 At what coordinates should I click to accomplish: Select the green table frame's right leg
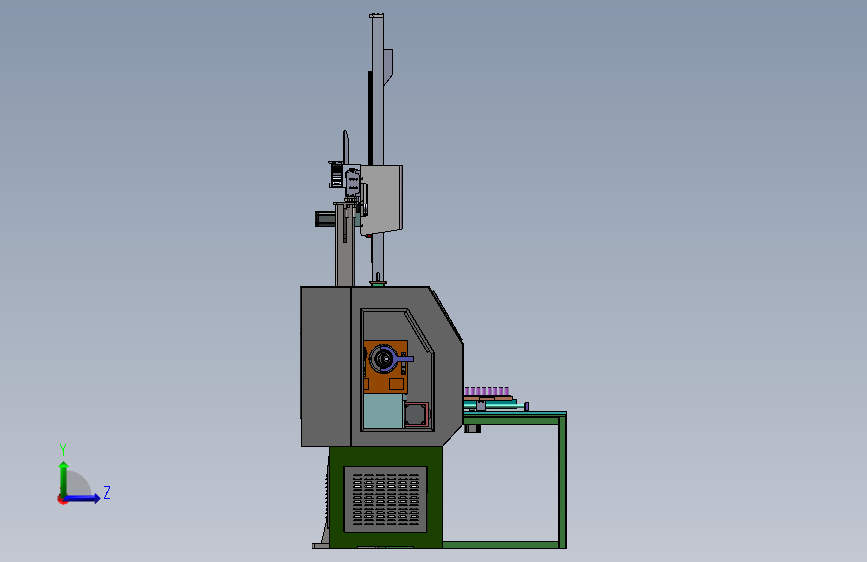[x=562, y=481]
